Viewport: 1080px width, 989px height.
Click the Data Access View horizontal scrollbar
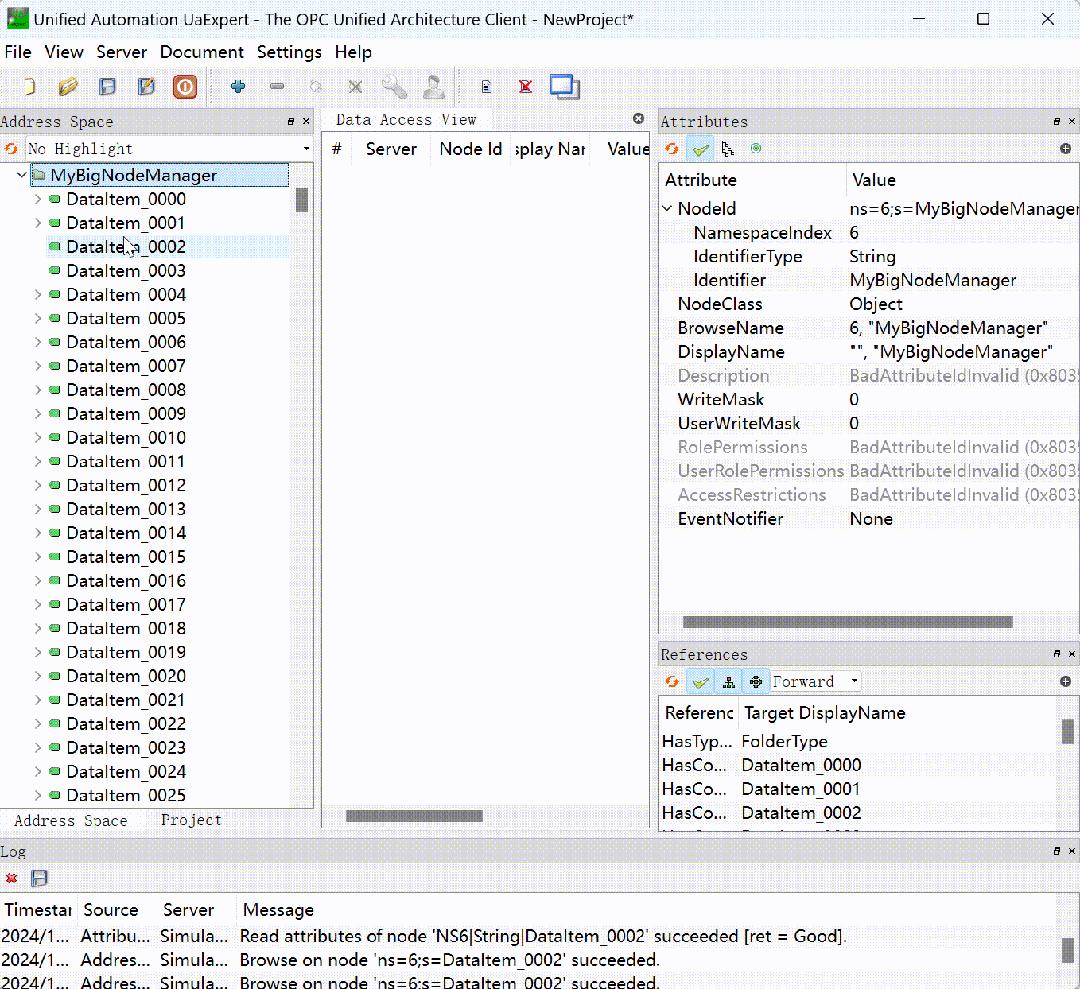414,816
